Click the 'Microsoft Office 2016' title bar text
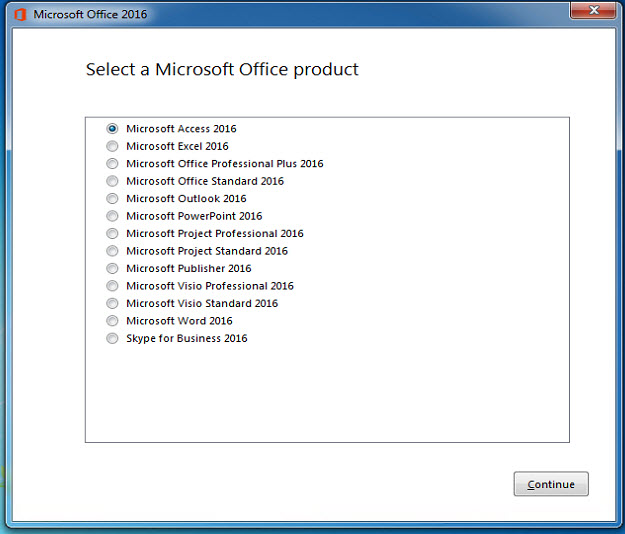The width and height of the screenshot is (625, 534). click(90, 15)
